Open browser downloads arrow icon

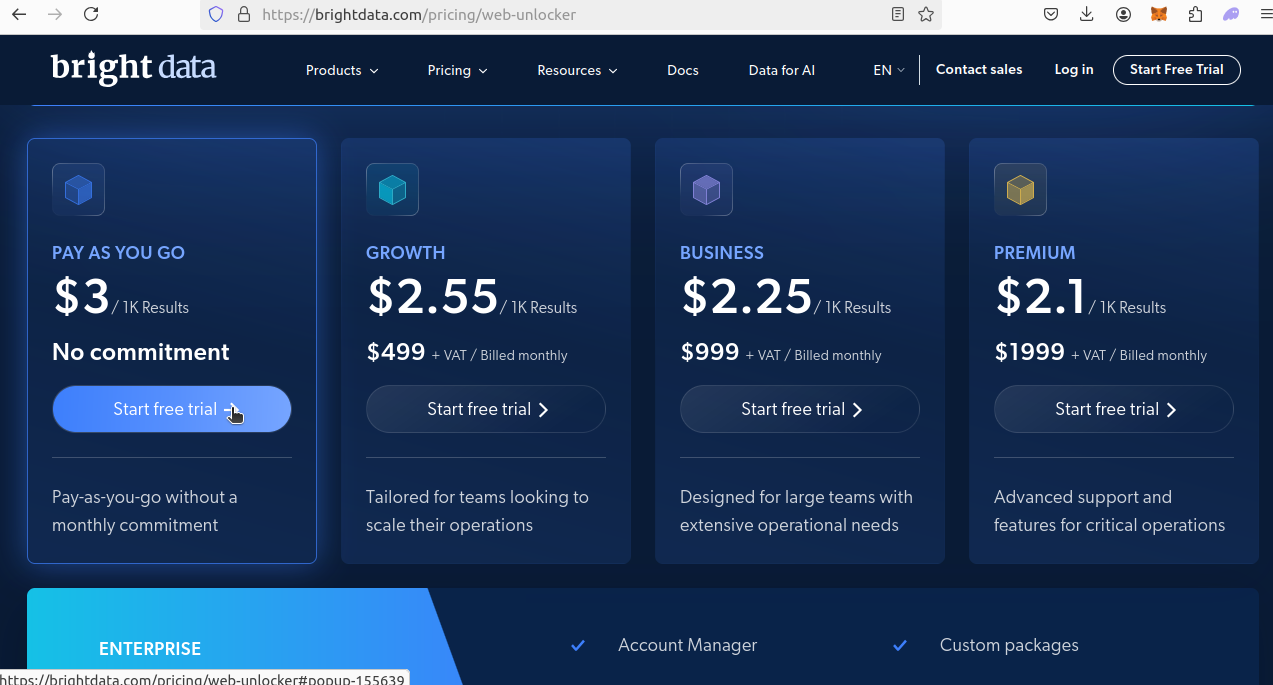(x=1087, y=14)
